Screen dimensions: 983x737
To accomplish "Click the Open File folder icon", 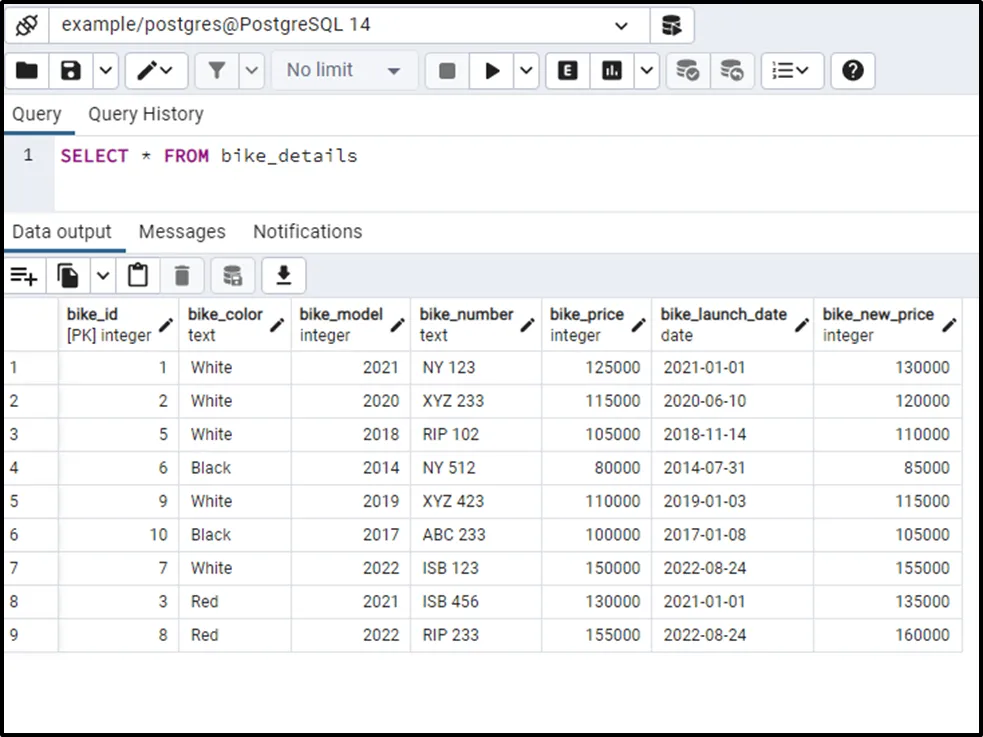I will click(27, 71).
